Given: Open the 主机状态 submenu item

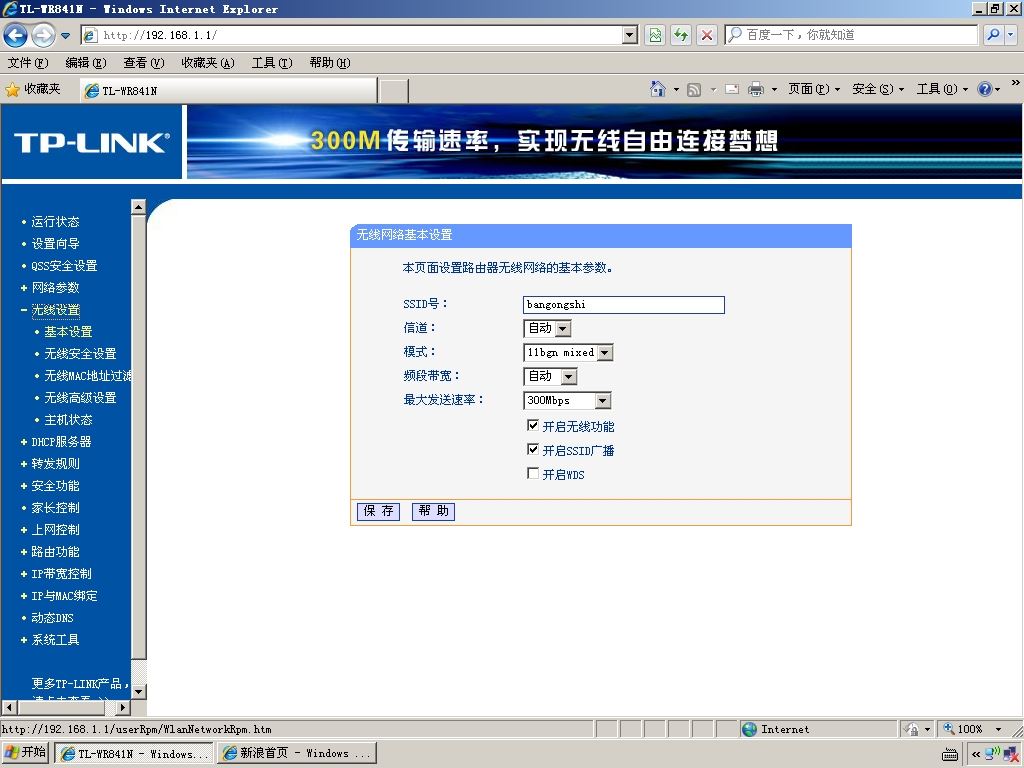Looking at the screenshot, I should click(69, 420).
